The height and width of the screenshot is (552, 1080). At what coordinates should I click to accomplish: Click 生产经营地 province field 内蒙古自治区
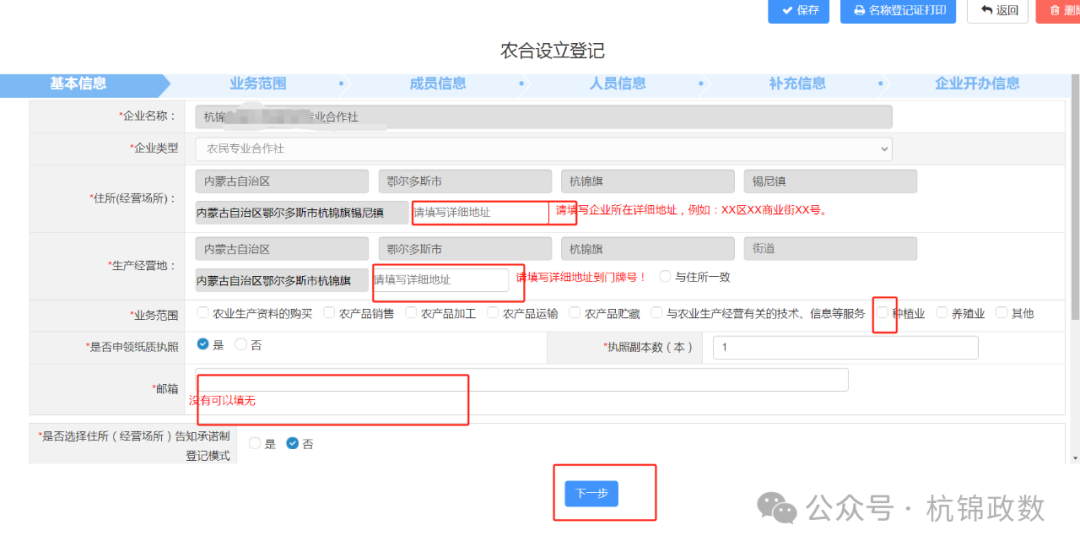282,249
